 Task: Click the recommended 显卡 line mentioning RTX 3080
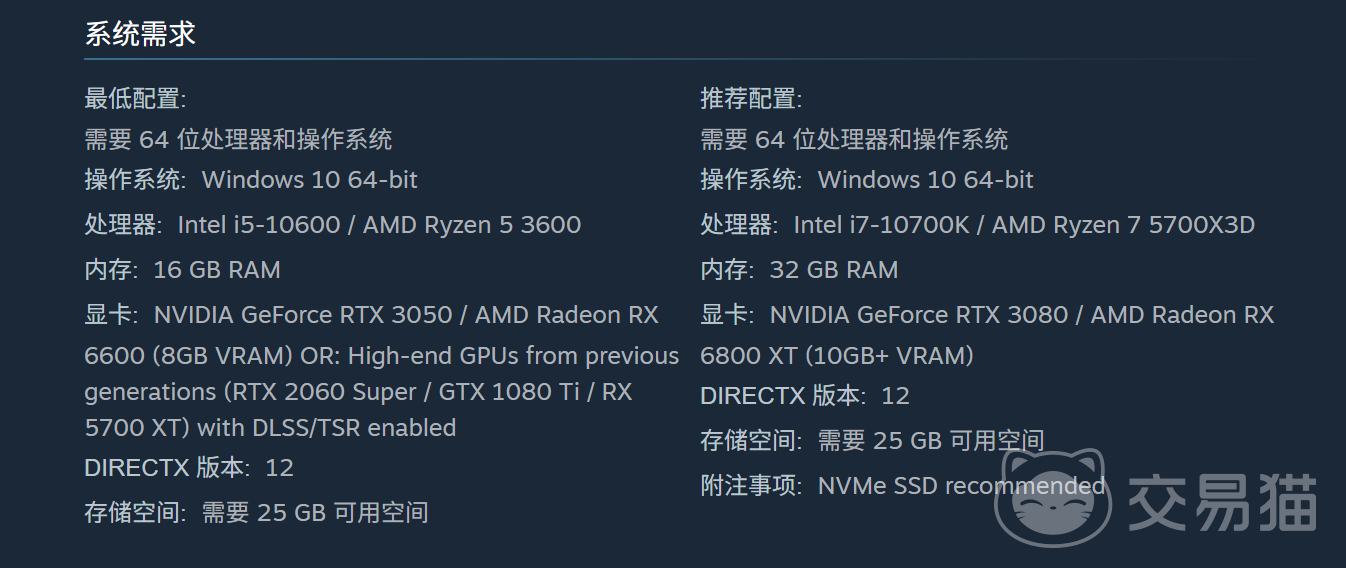tap(987, 315)
